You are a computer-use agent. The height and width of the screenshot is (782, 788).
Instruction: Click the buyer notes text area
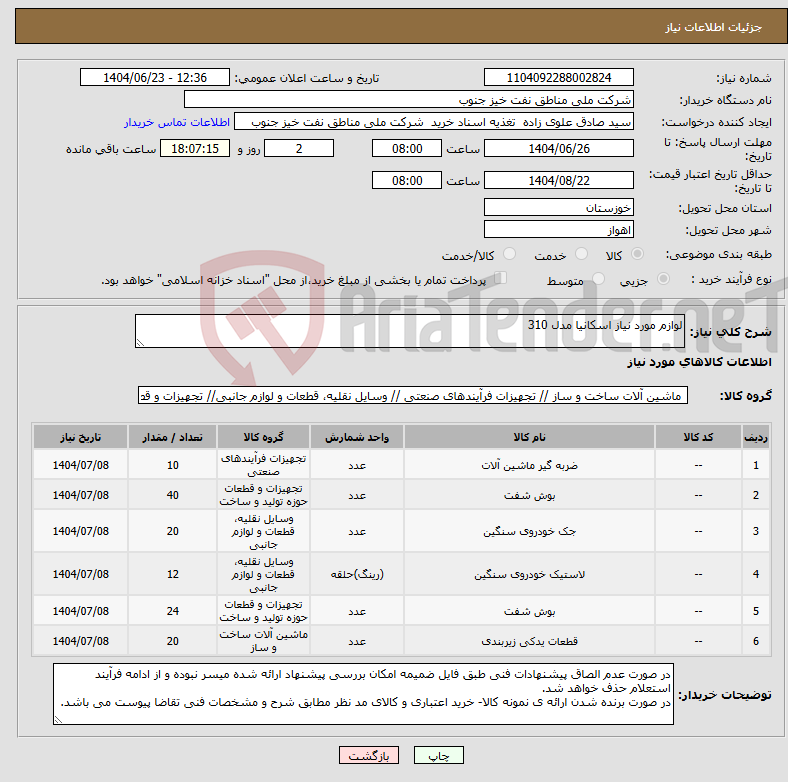(x=363, y=694)
